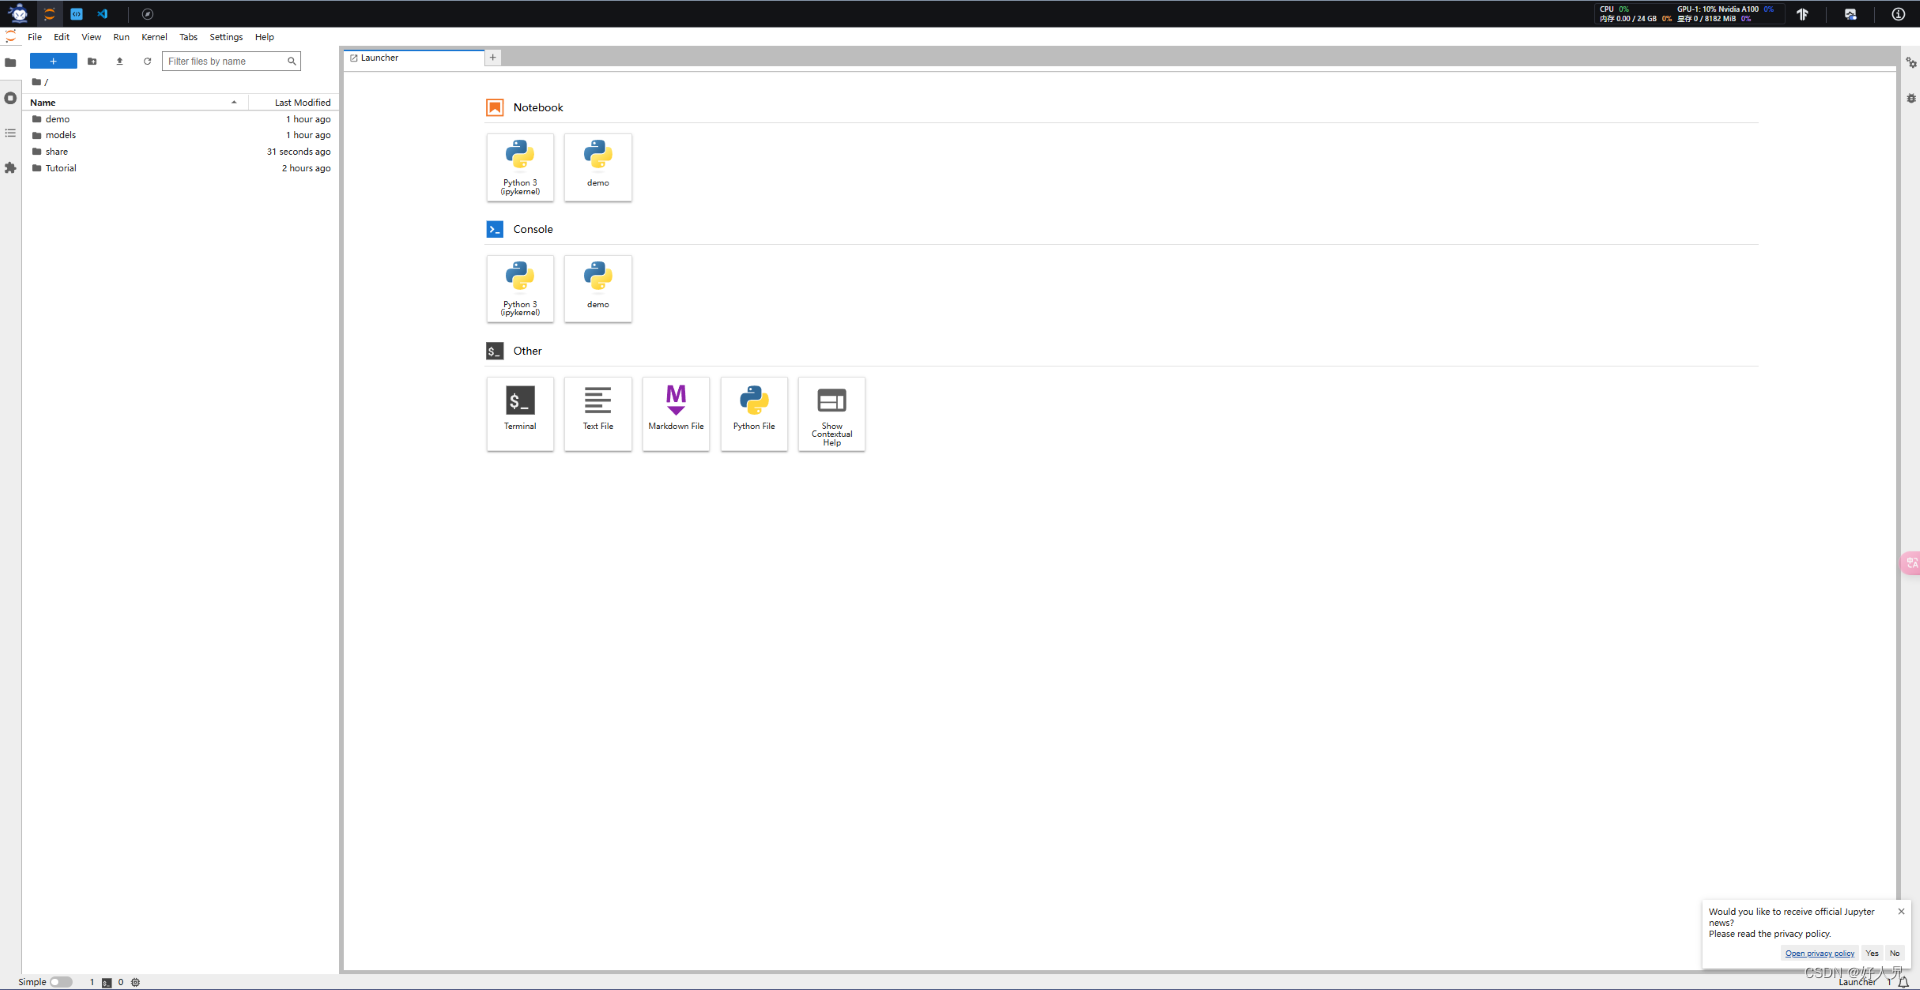Open Show Contextual Help
1920x990 pixels.
[x=832, y=414]
